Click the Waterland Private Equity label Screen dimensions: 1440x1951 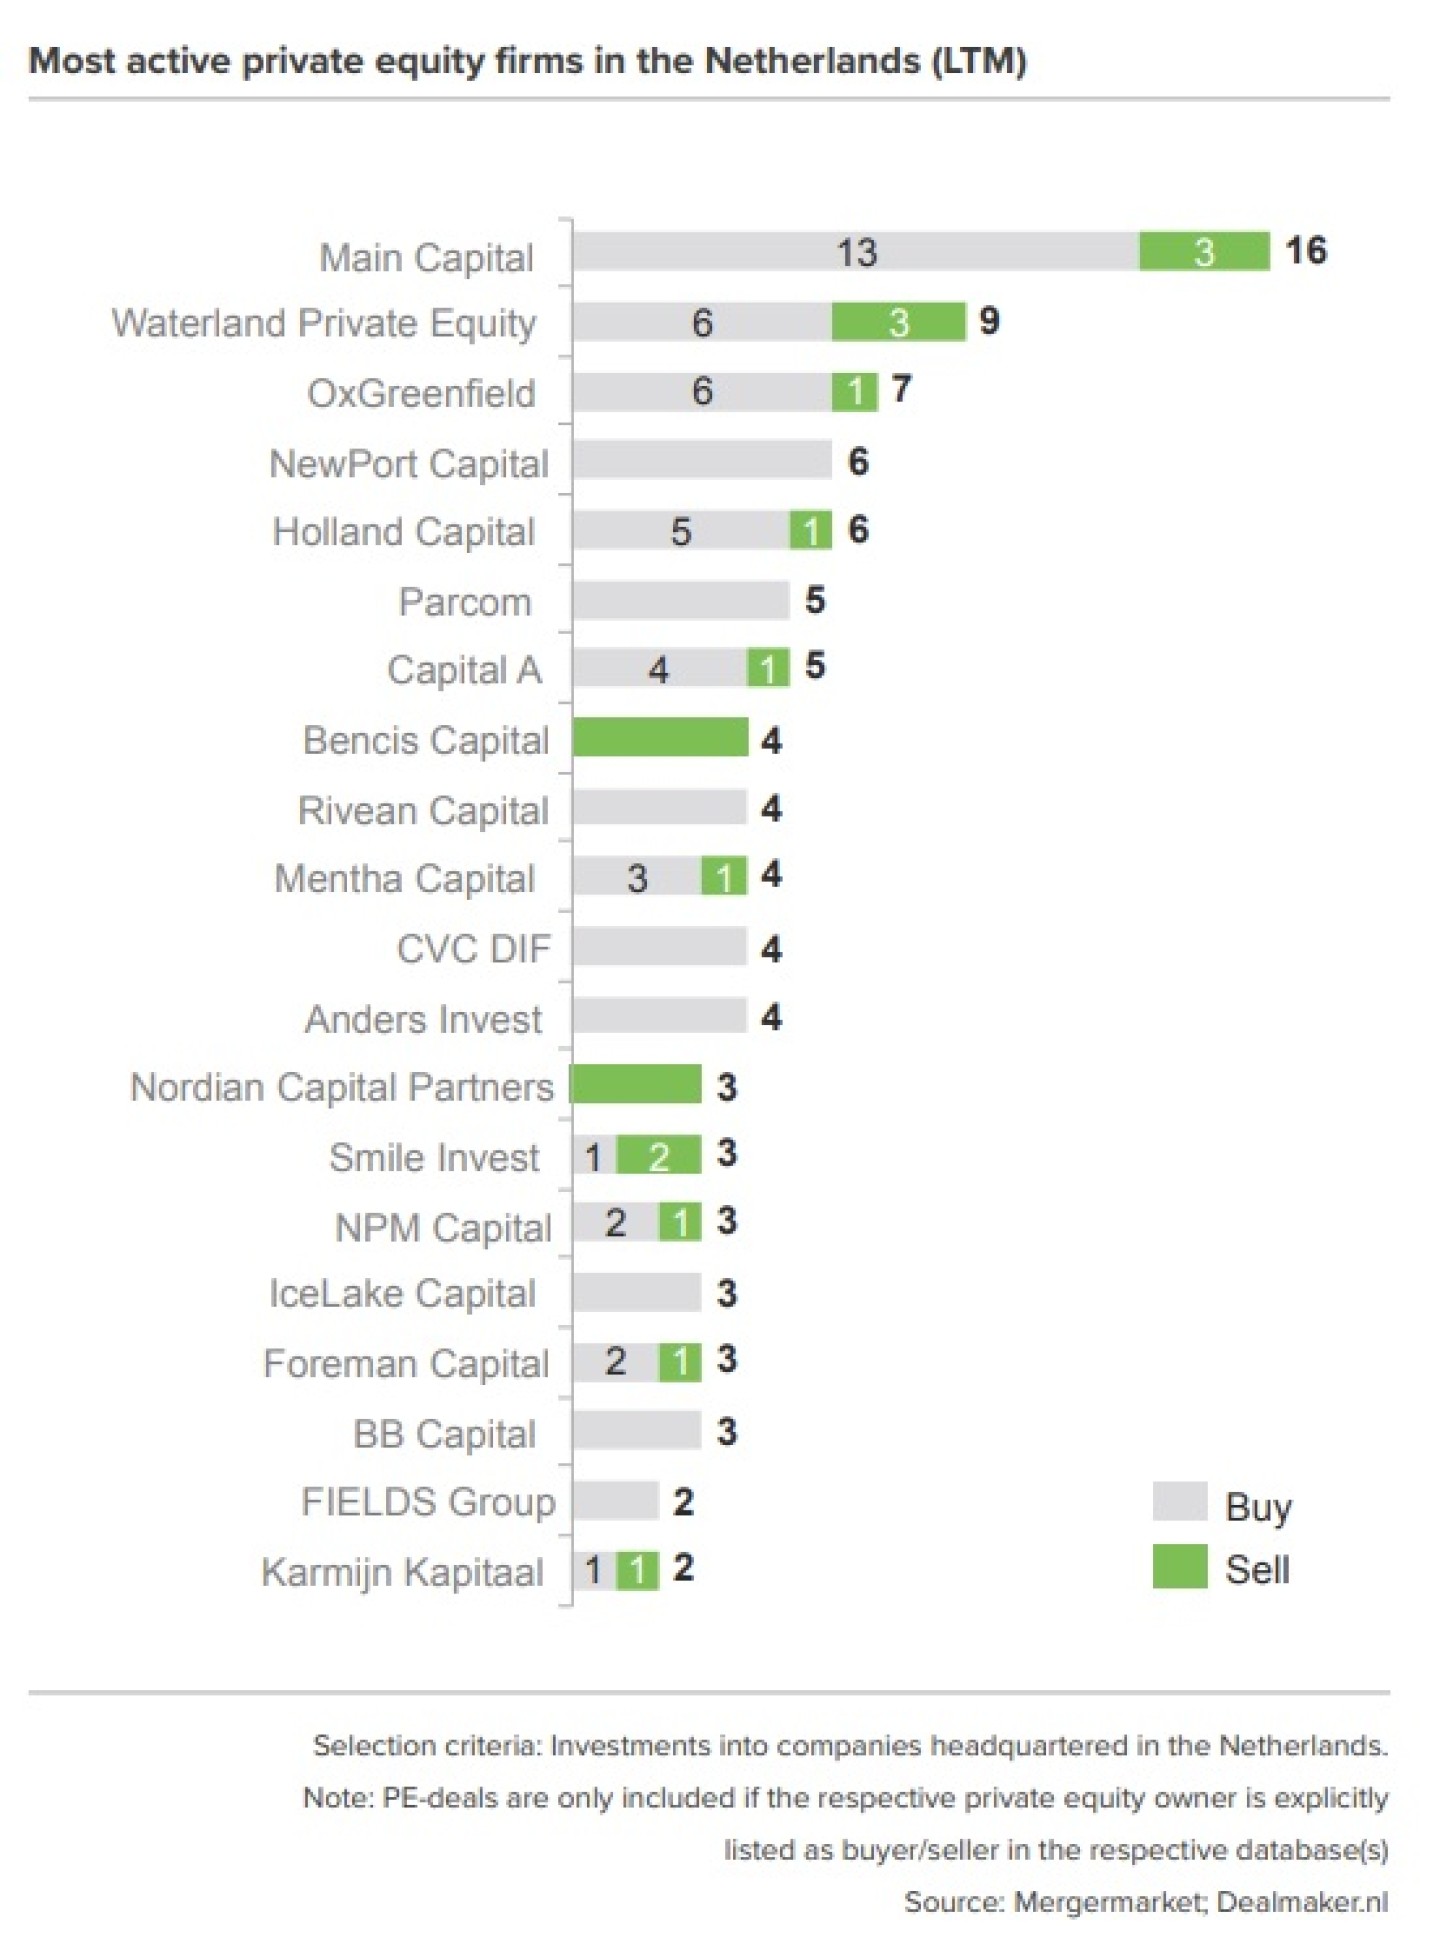[324, 323]
